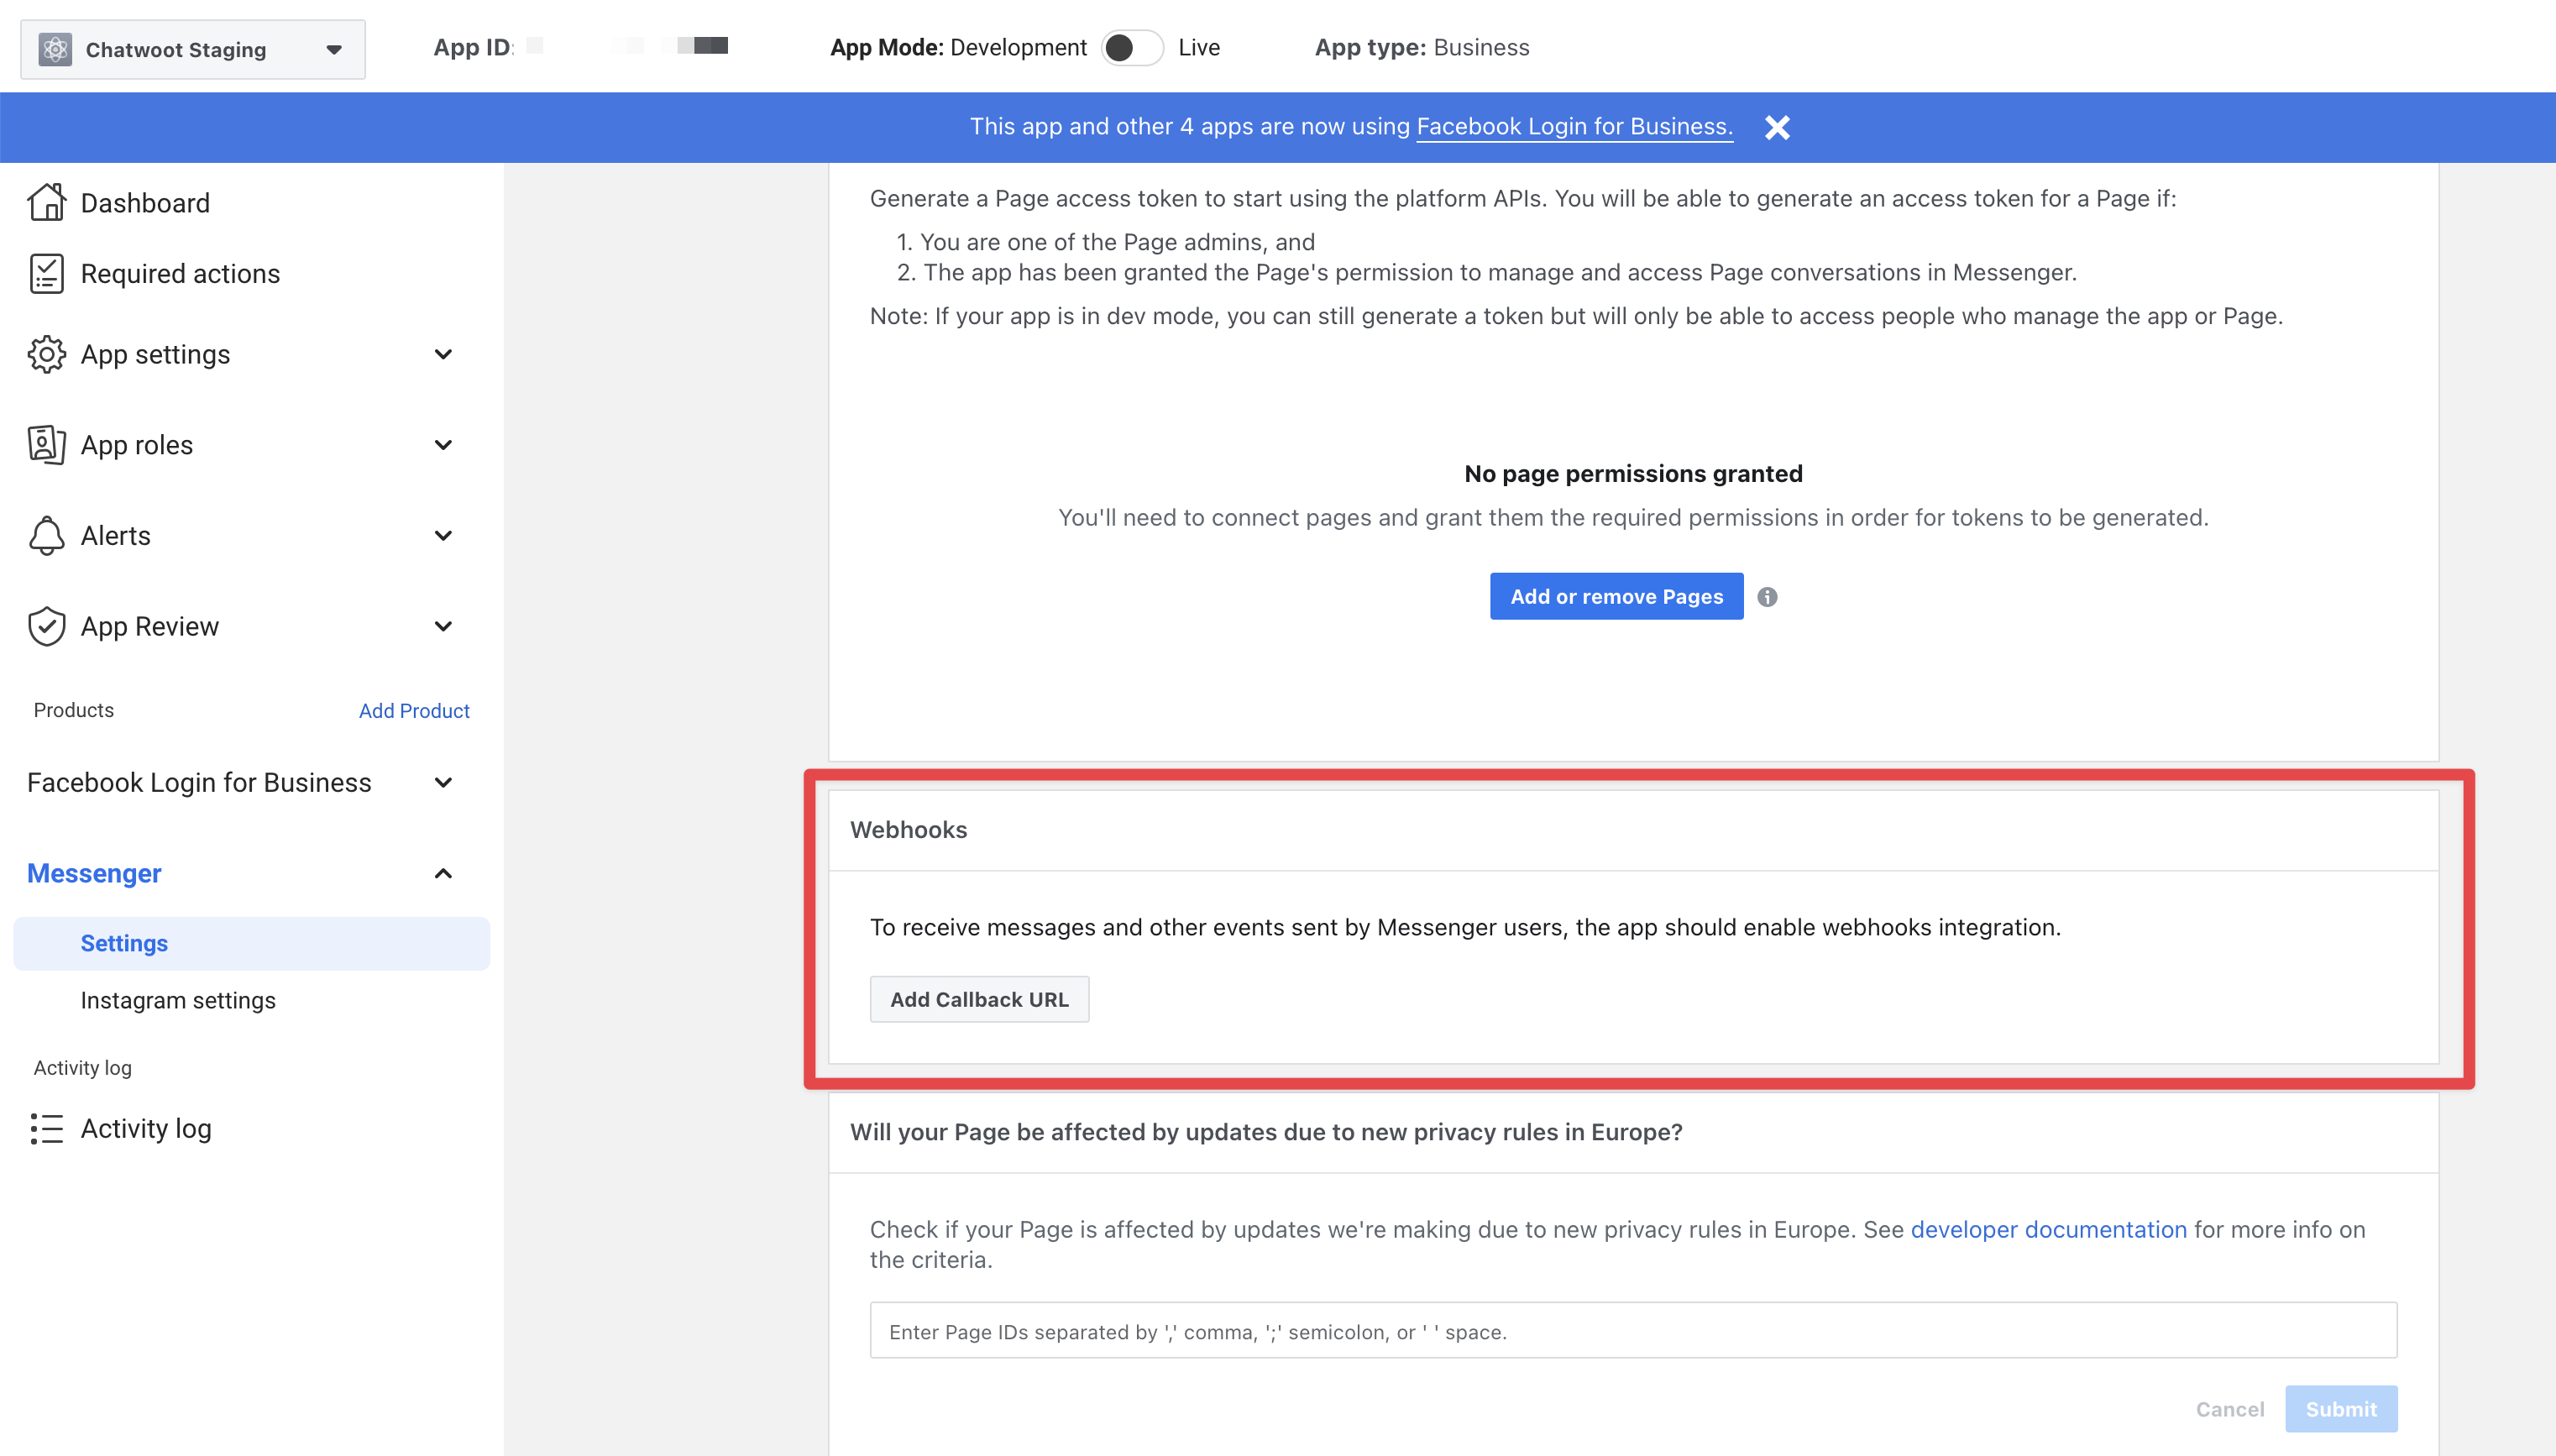This screenshot has width=2556, height=1456.
Task: Click the App Review shield icon
Action: pyautogui.click(x=47, y=626)
